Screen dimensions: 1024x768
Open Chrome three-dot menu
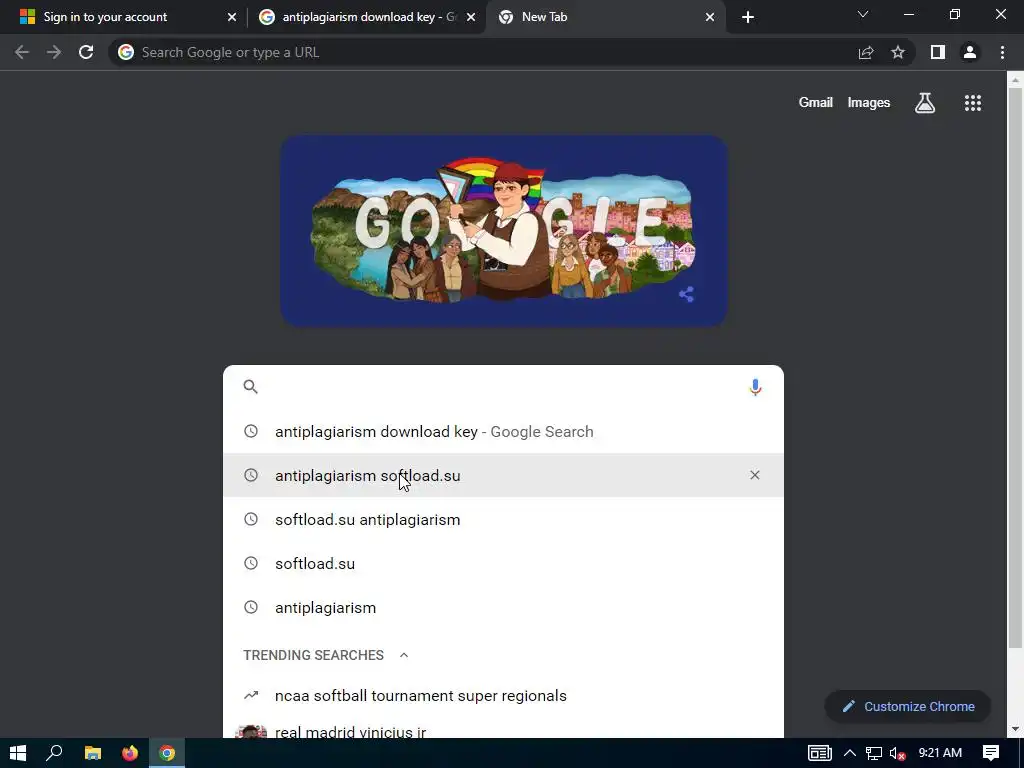pos(1002,52)
